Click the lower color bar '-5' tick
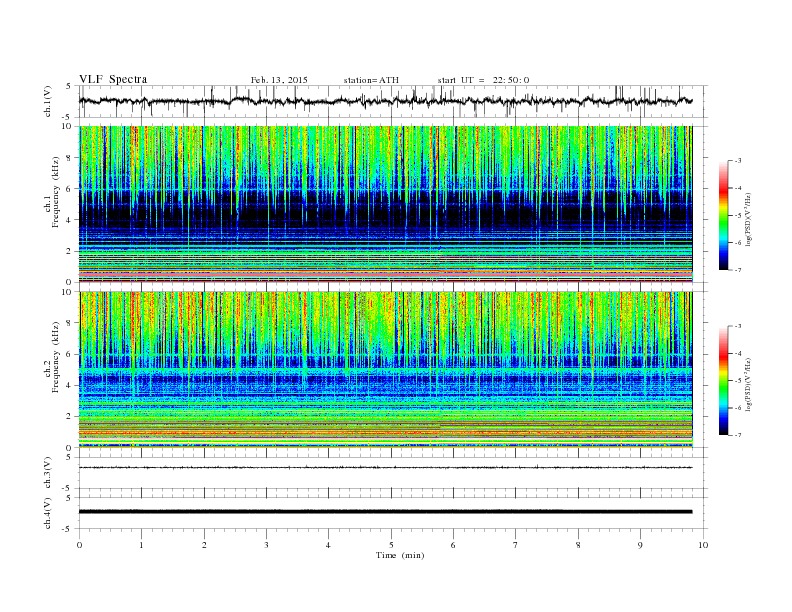 pos(738,381)
